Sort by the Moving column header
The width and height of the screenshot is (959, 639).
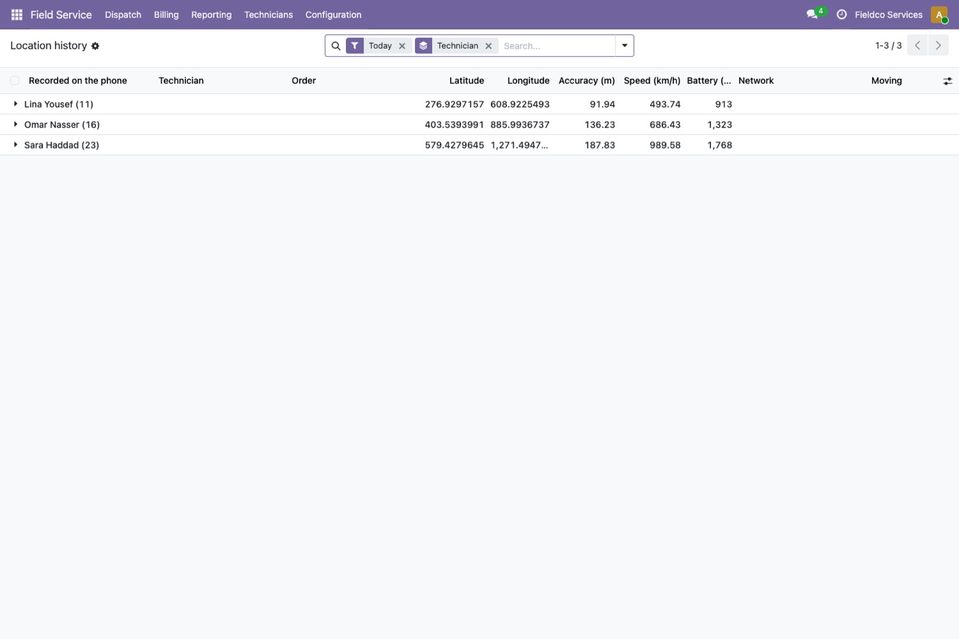point(886,81)
